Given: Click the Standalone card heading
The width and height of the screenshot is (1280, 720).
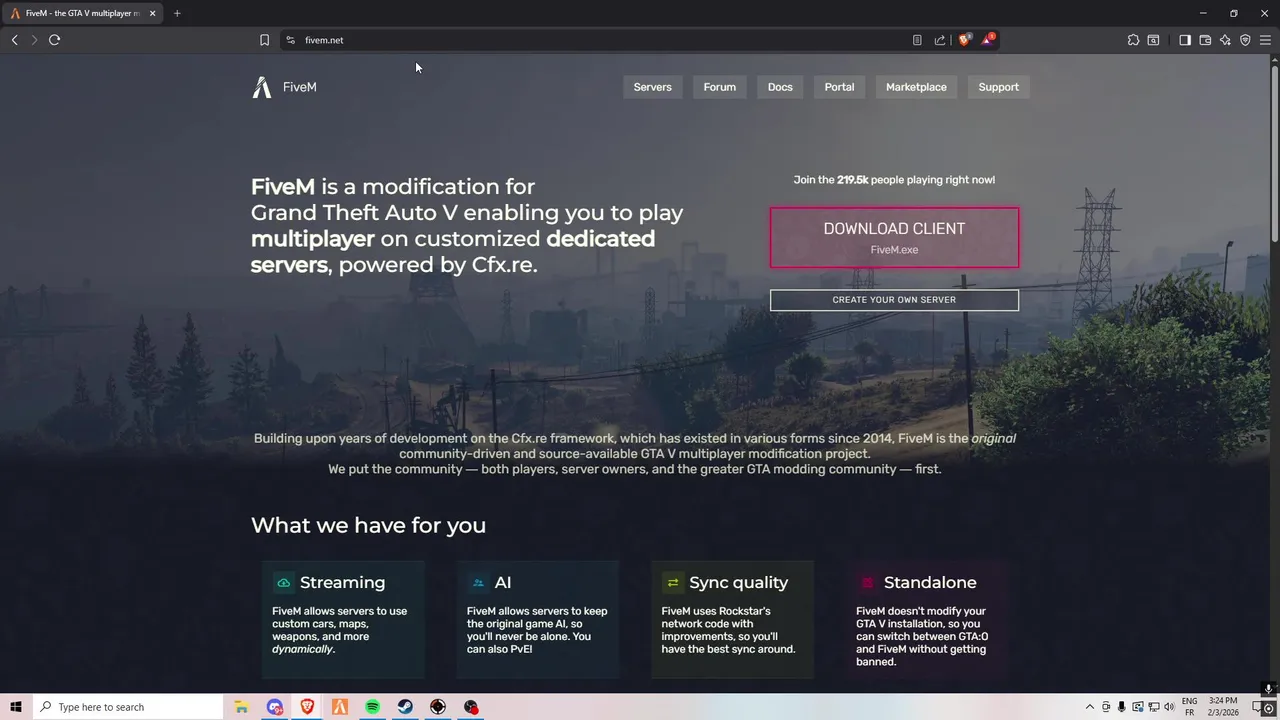Looking at the screenshot, I should pos(930,582).
